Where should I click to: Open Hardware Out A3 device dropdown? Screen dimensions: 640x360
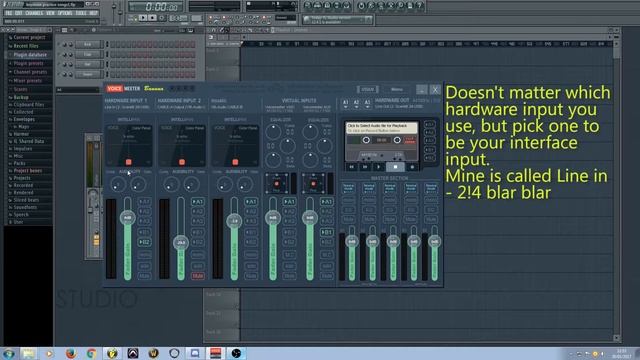pyautogui.click(x=367, y=104)
